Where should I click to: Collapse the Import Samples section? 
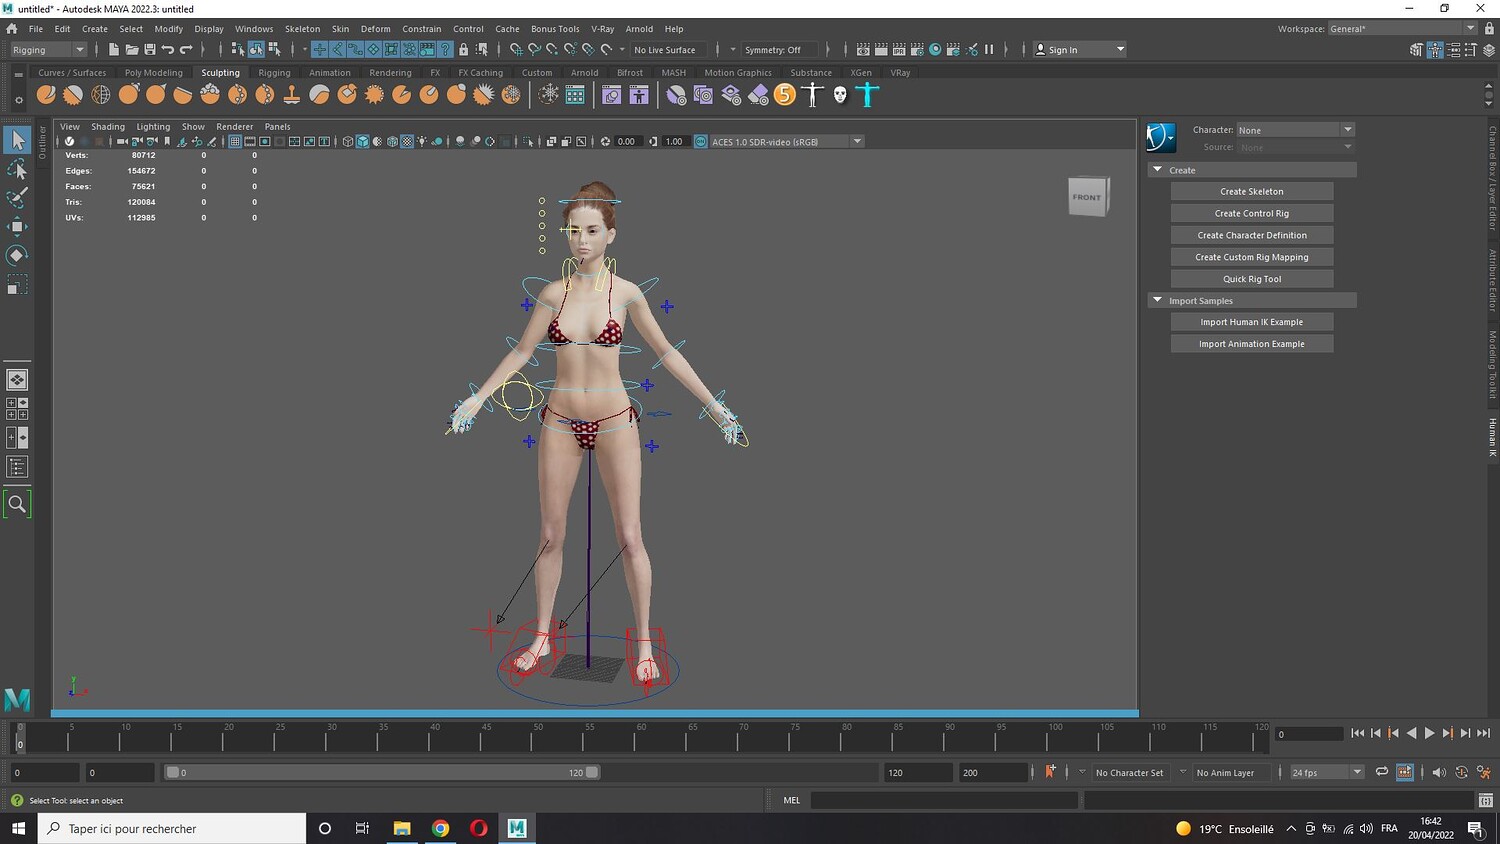click(x=1158, y=301)
